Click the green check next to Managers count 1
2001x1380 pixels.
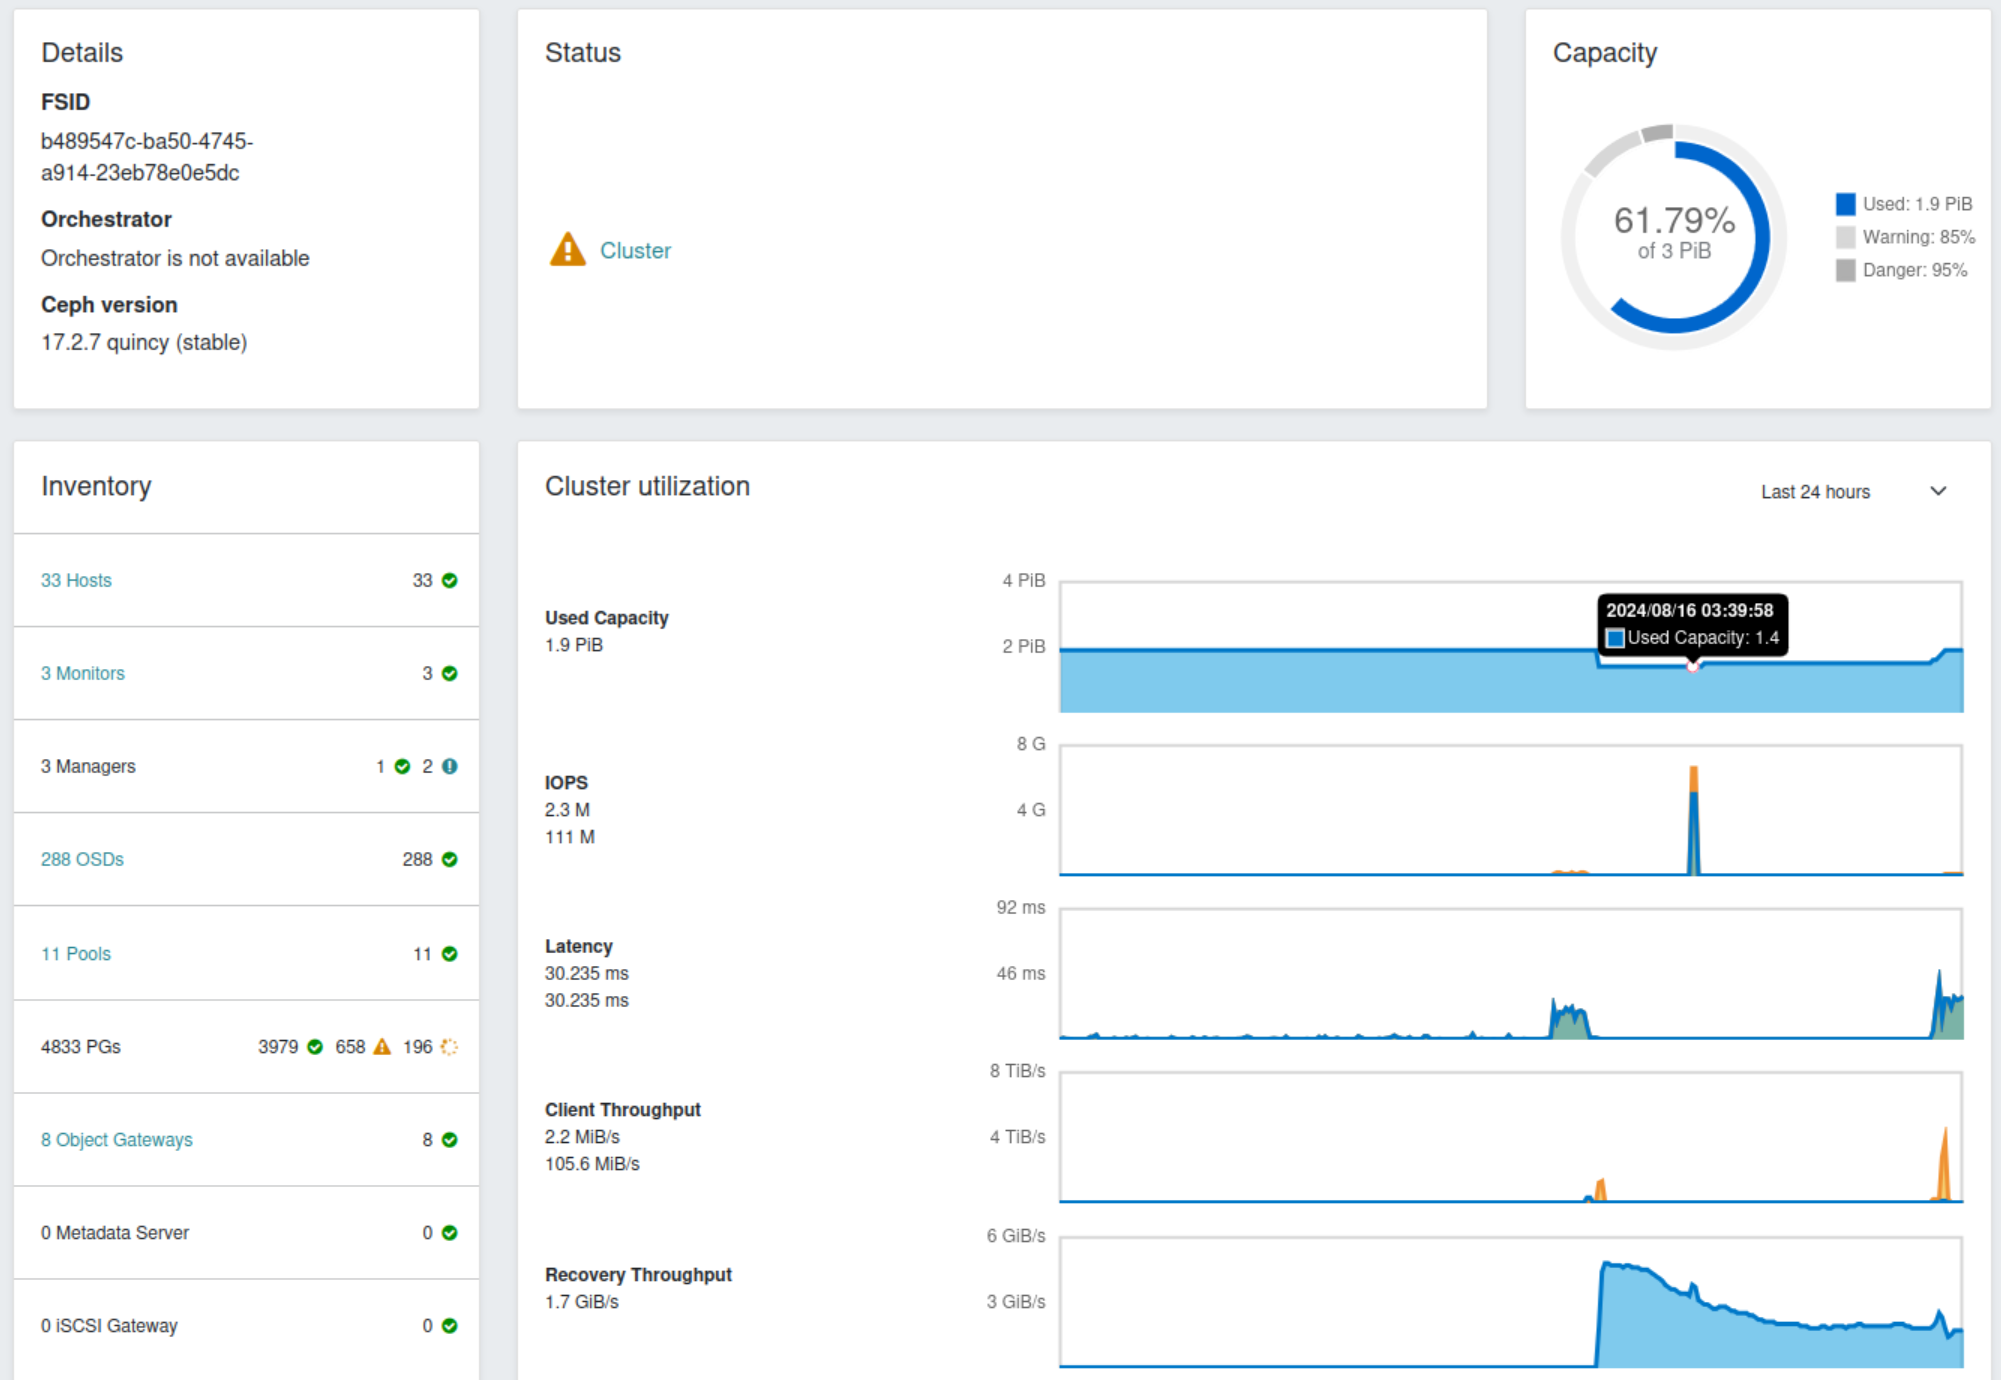tap(402, 766)
